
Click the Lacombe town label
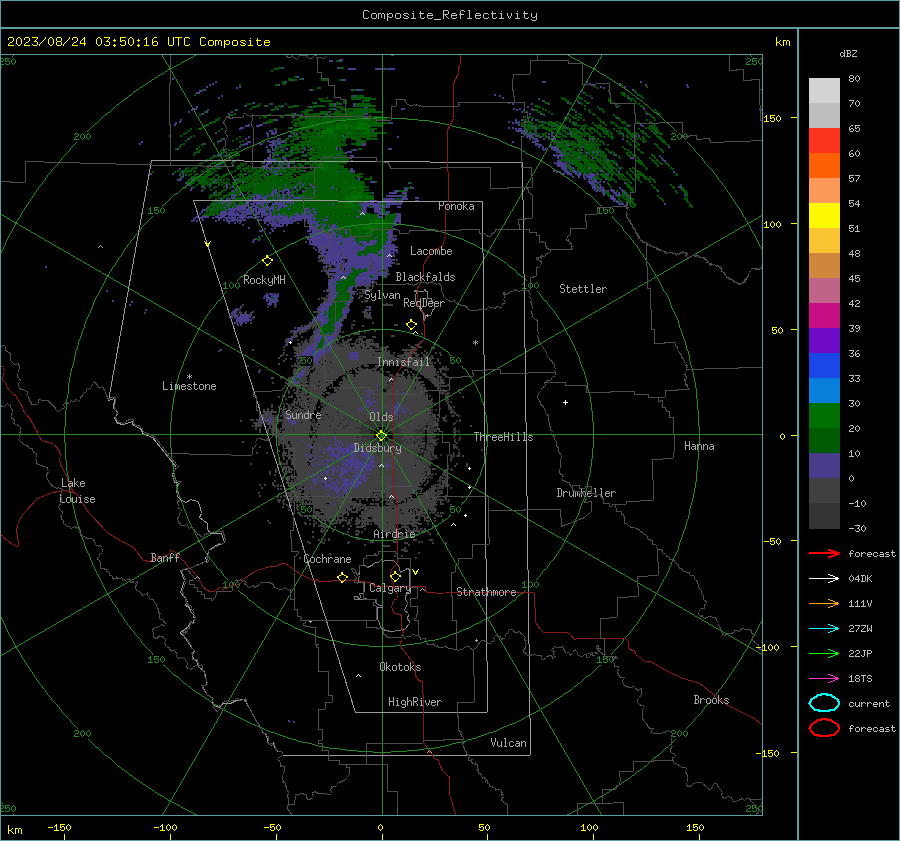tap(431, 251)
